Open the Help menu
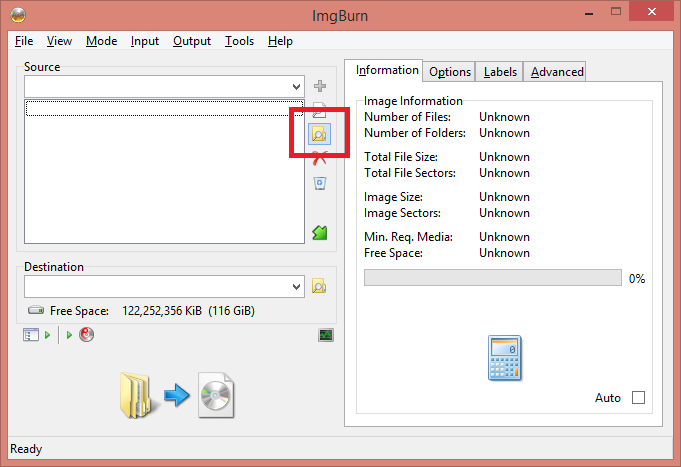The height and width of the screenshot is (467, 681). [280, 41]
